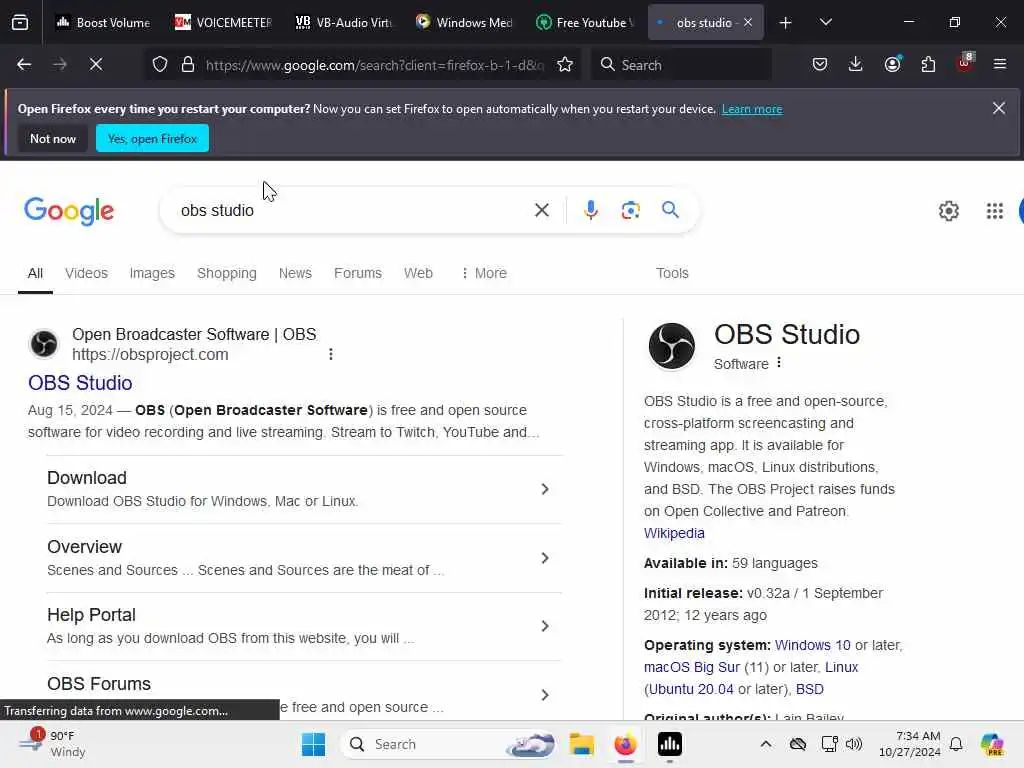Select the Forums search filter
The image size is (1024, 768).
point(358,273)
